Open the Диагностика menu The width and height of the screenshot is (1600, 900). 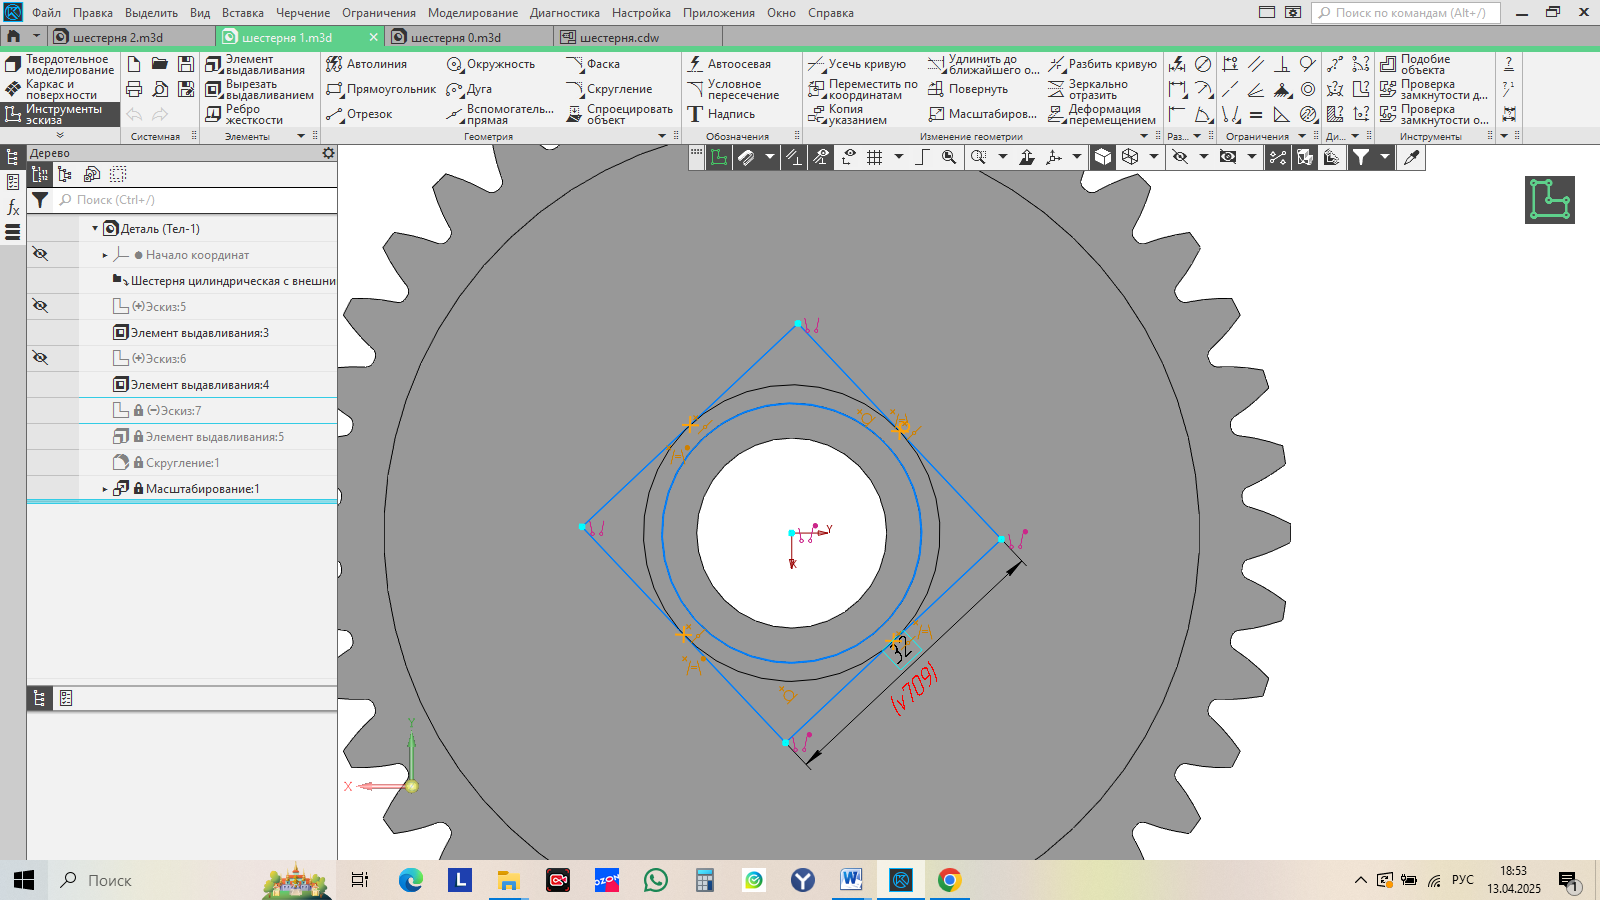coord(565,13)
